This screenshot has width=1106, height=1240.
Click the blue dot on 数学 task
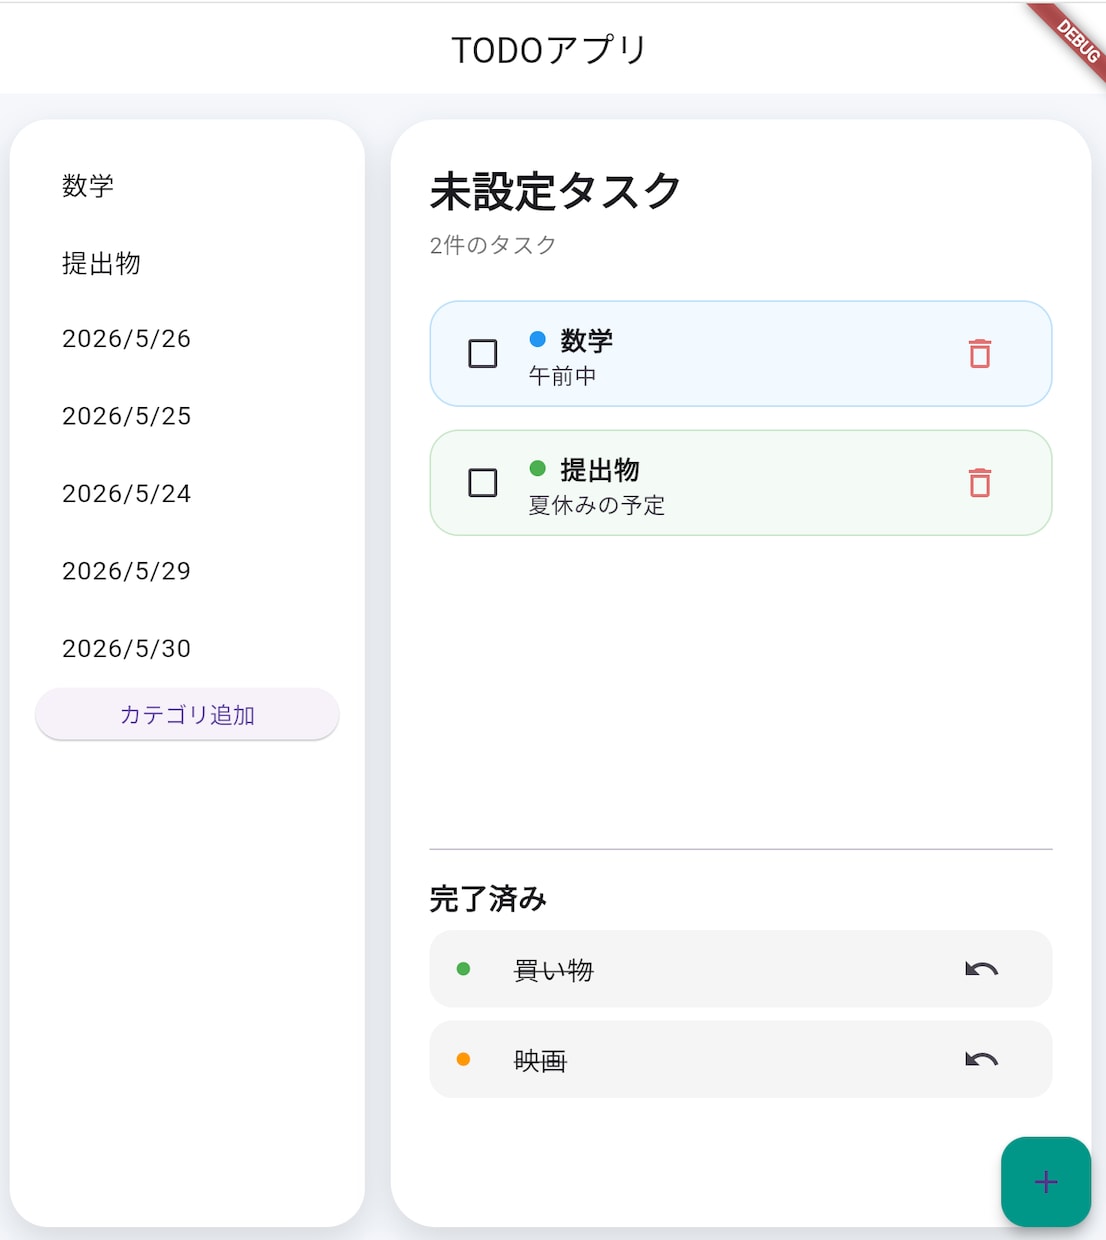[x=537, y=339]
